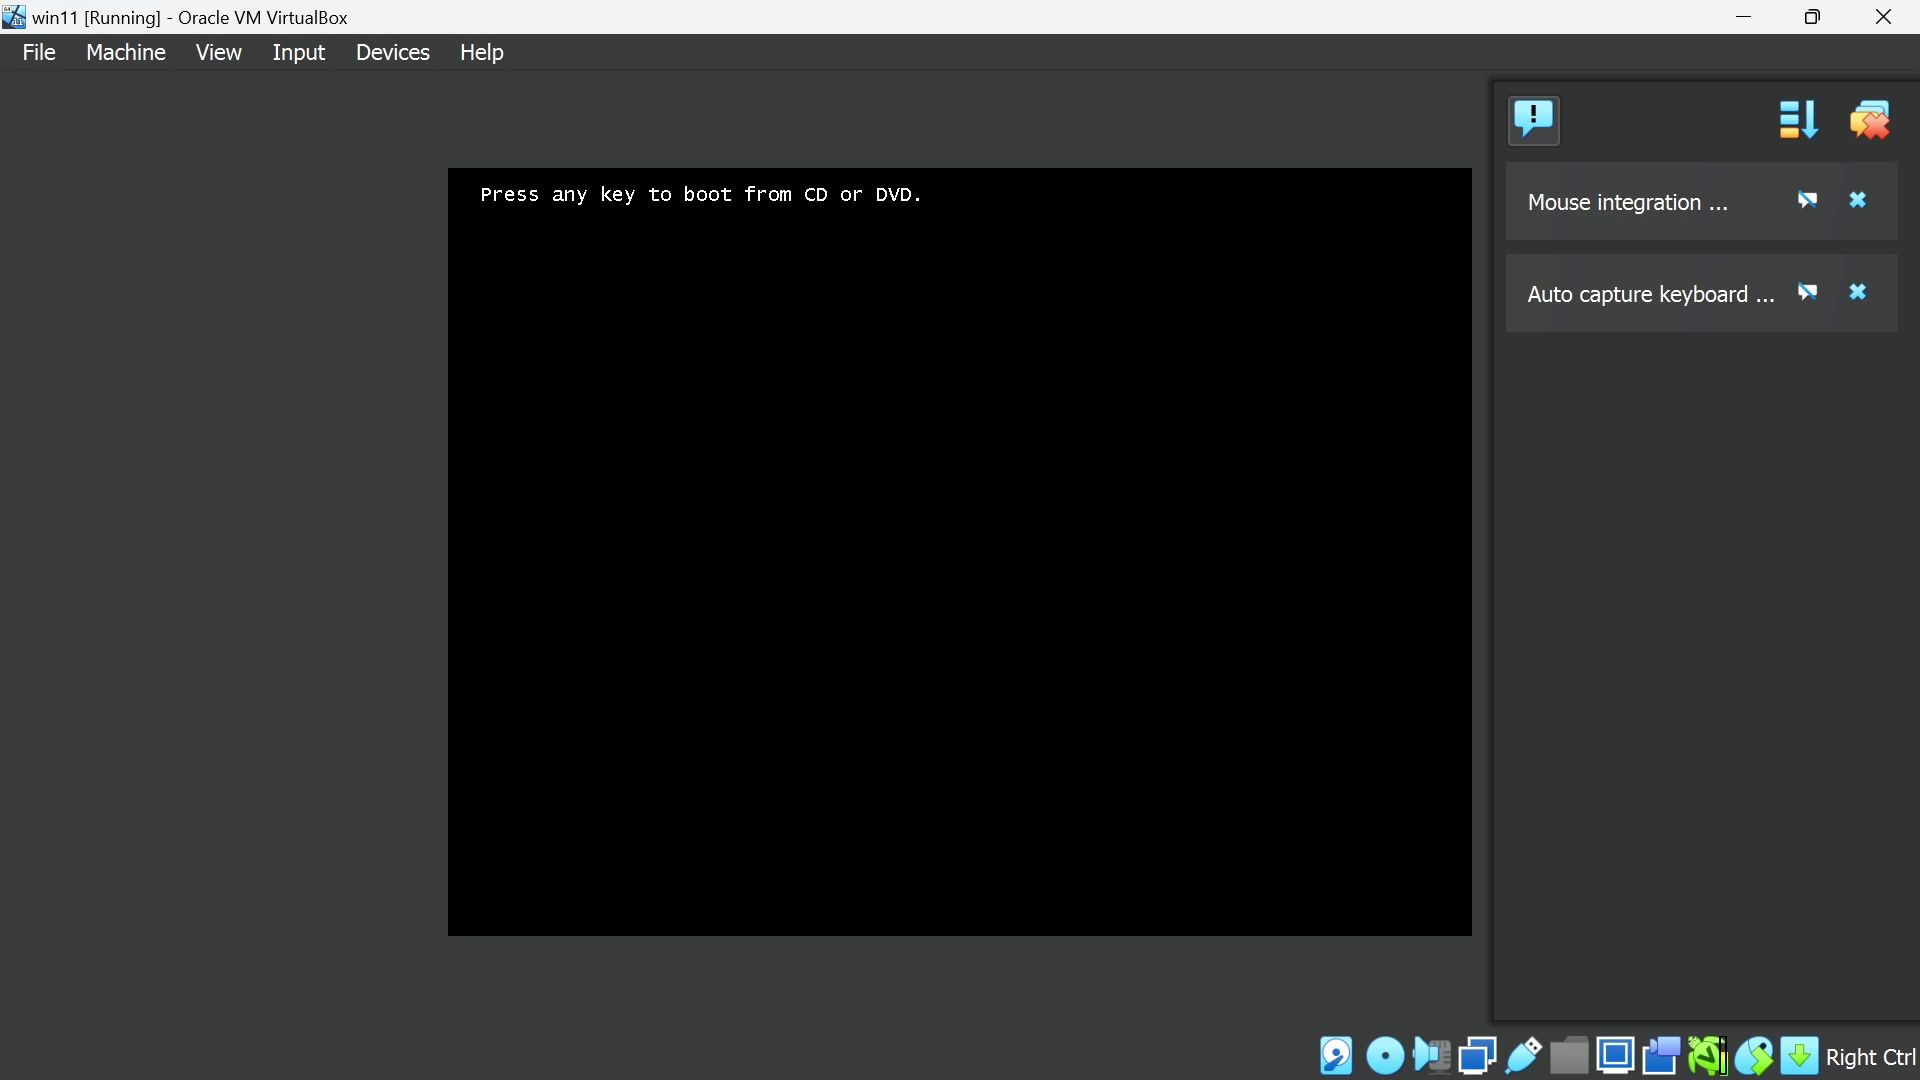The height and width of the screenshot is (1080, 1920).
Task: Click the recording status indicator icon
Action: tap(1661, 1056)
